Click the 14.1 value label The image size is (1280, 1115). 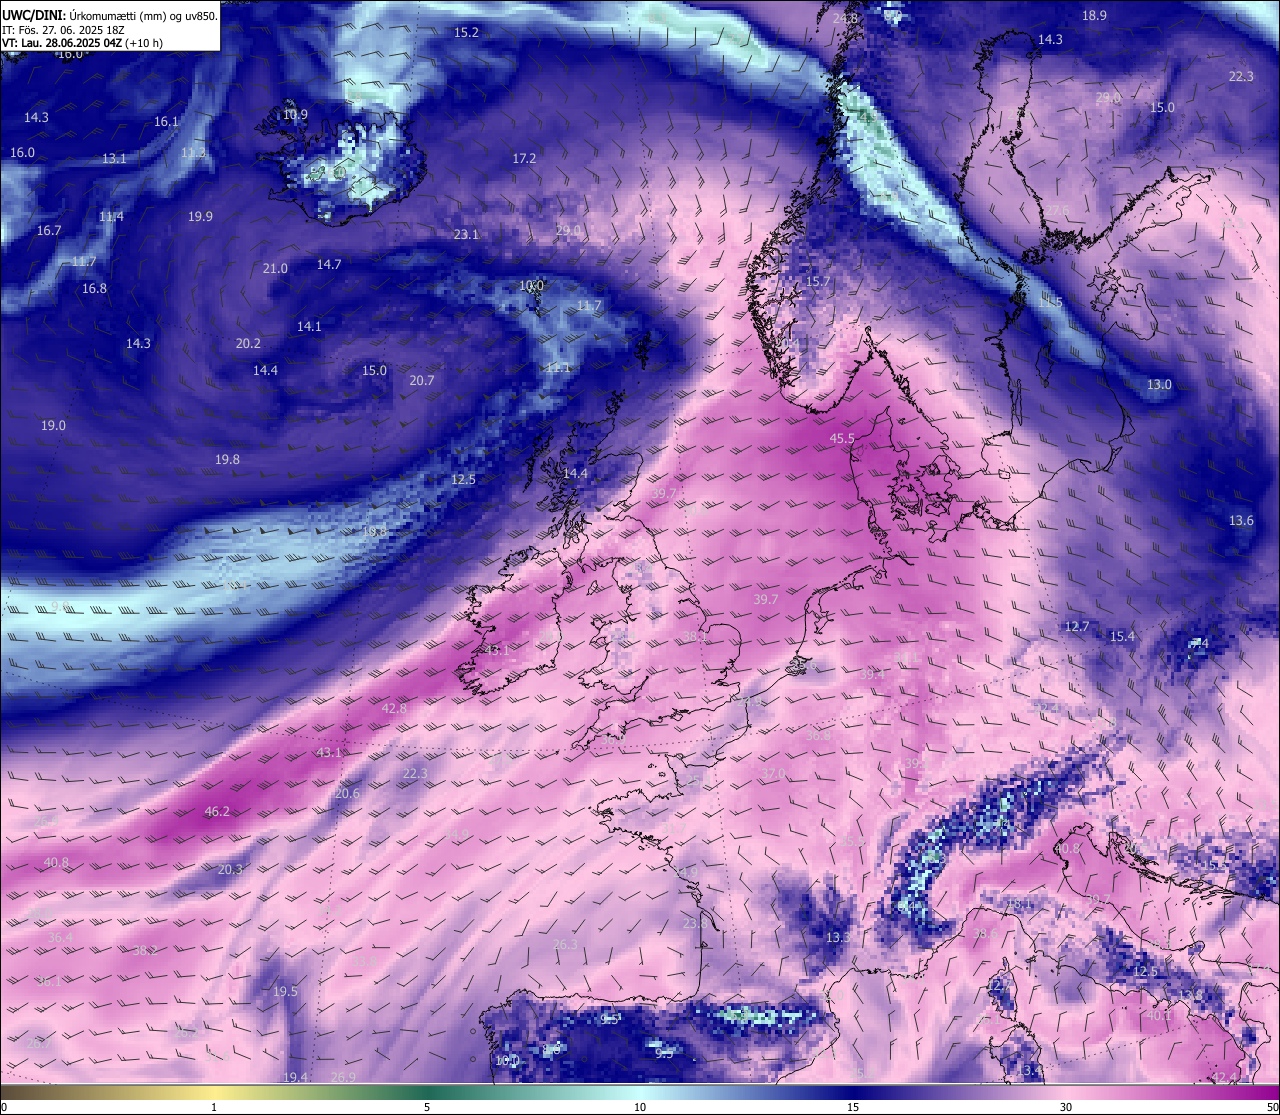(309, 326)
